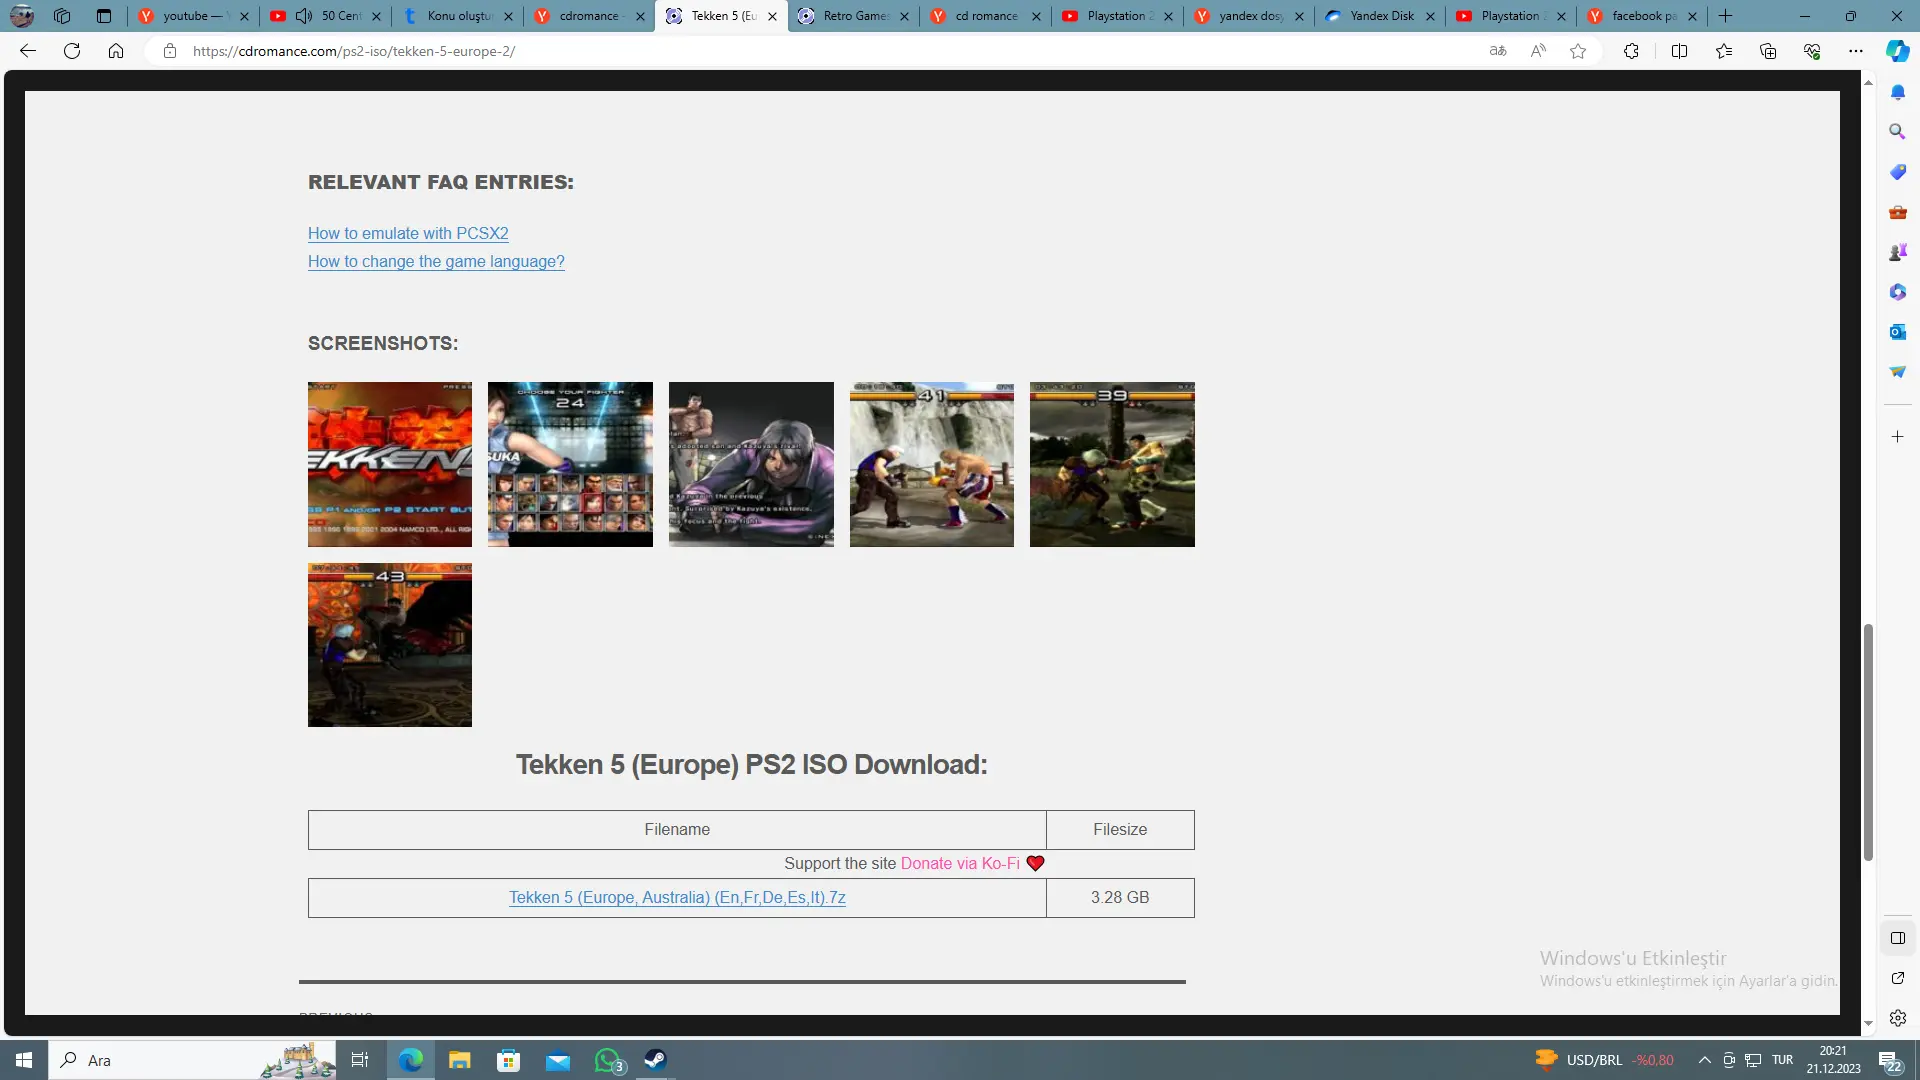Click Donate via Ko-Fi link

pyautogui.click(x=960, y=863)
